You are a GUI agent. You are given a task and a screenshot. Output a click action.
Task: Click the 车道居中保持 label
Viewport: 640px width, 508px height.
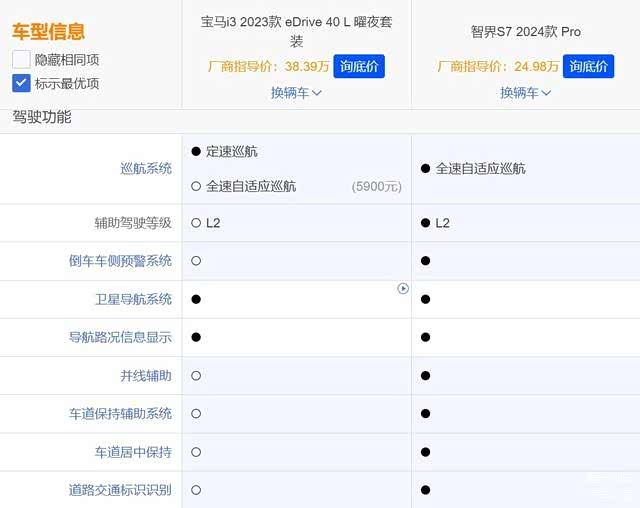point(133,452)
